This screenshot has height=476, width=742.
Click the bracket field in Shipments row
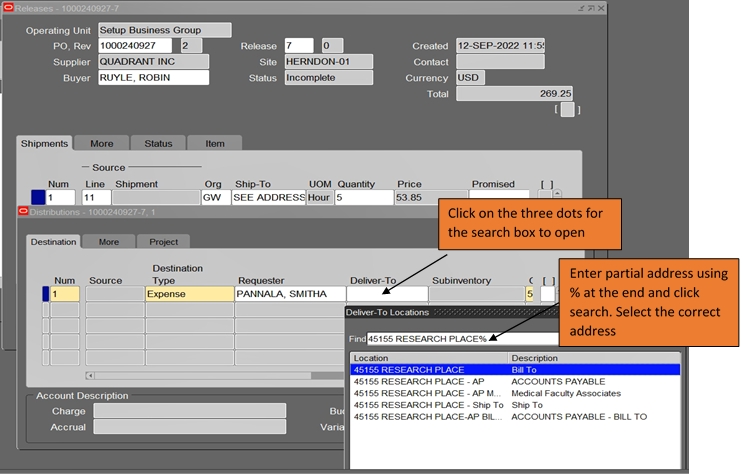[547, 198]
